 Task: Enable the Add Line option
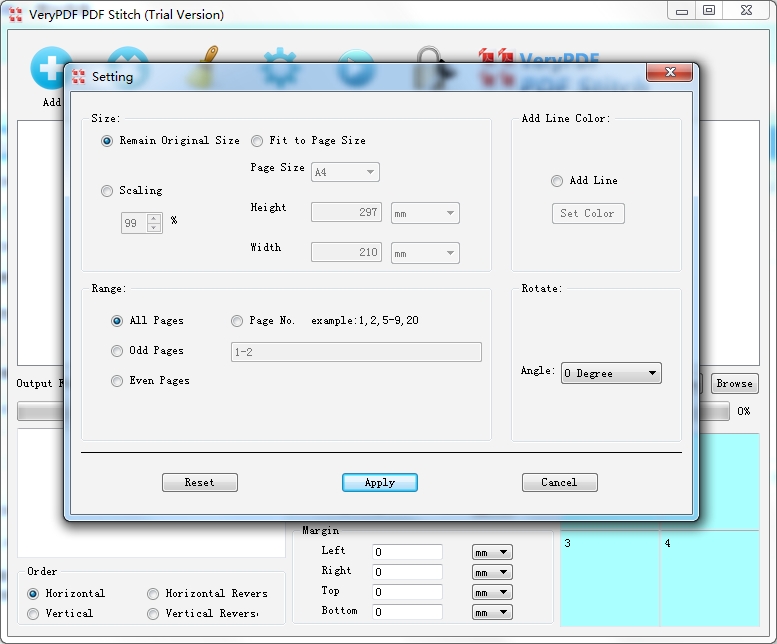click(x=557, y=181)
